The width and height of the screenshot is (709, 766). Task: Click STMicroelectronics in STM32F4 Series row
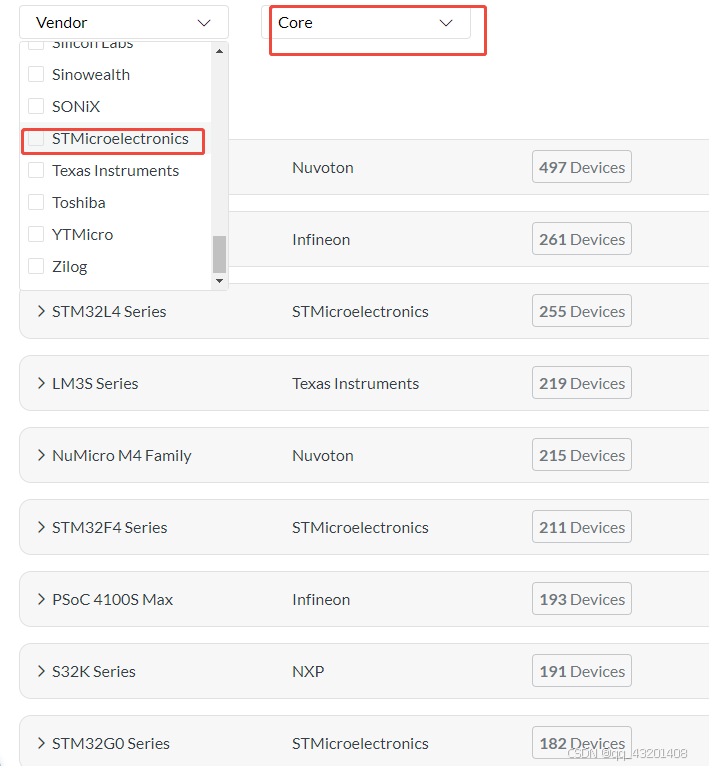[360, 528]
